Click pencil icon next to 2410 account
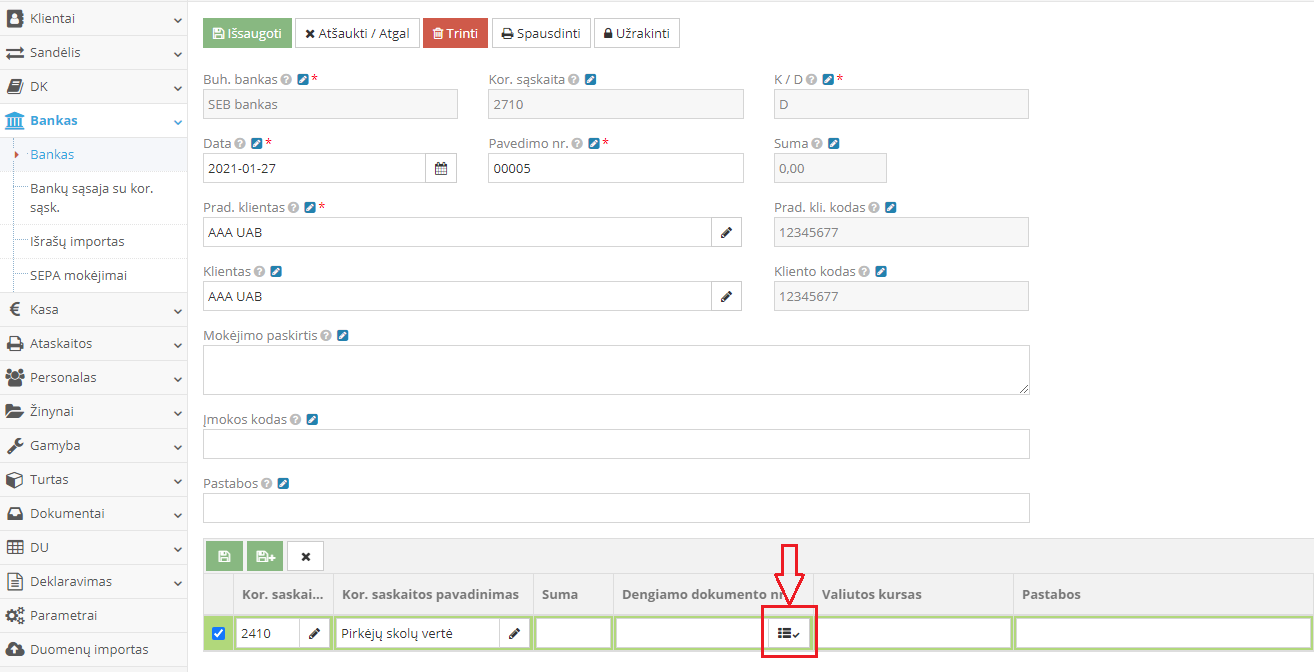Image resolution: width=1314 pixels, height=672 pixels. [314, 634]
